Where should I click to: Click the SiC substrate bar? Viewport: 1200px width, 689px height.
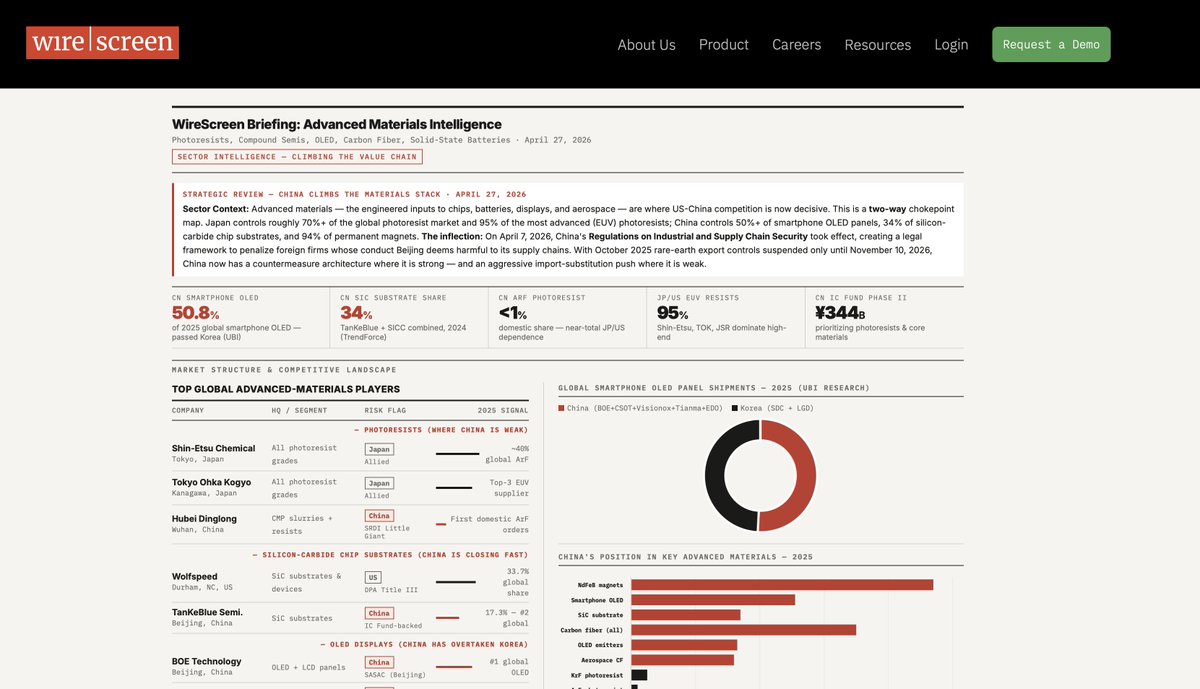point(686,615)
